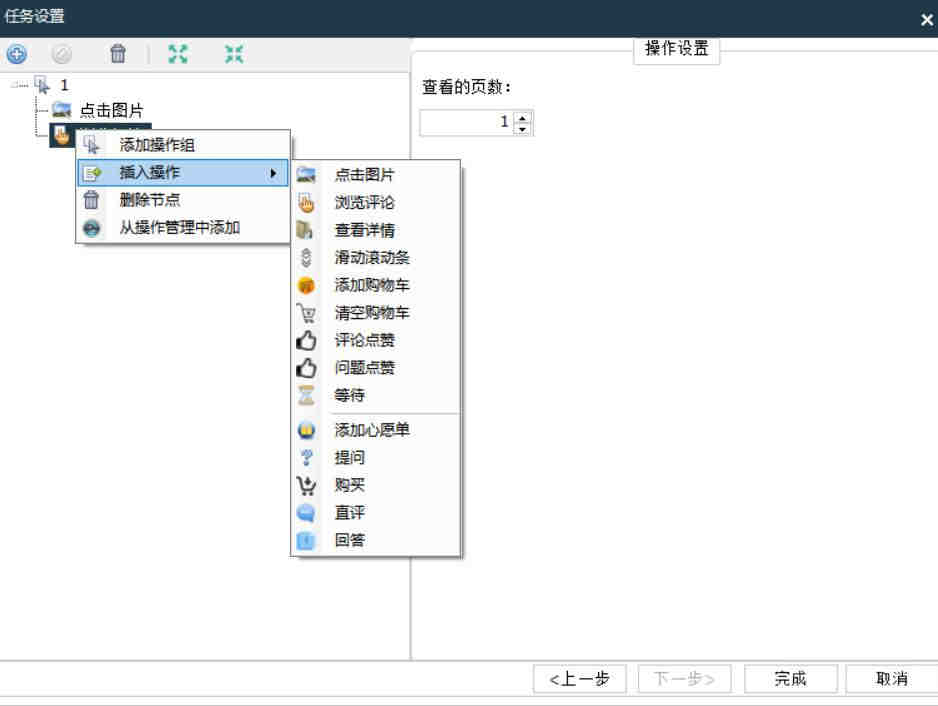Viewport: 938px width, 706px height.
Task: Click the <上一步 button
Action: click(580, 679)
